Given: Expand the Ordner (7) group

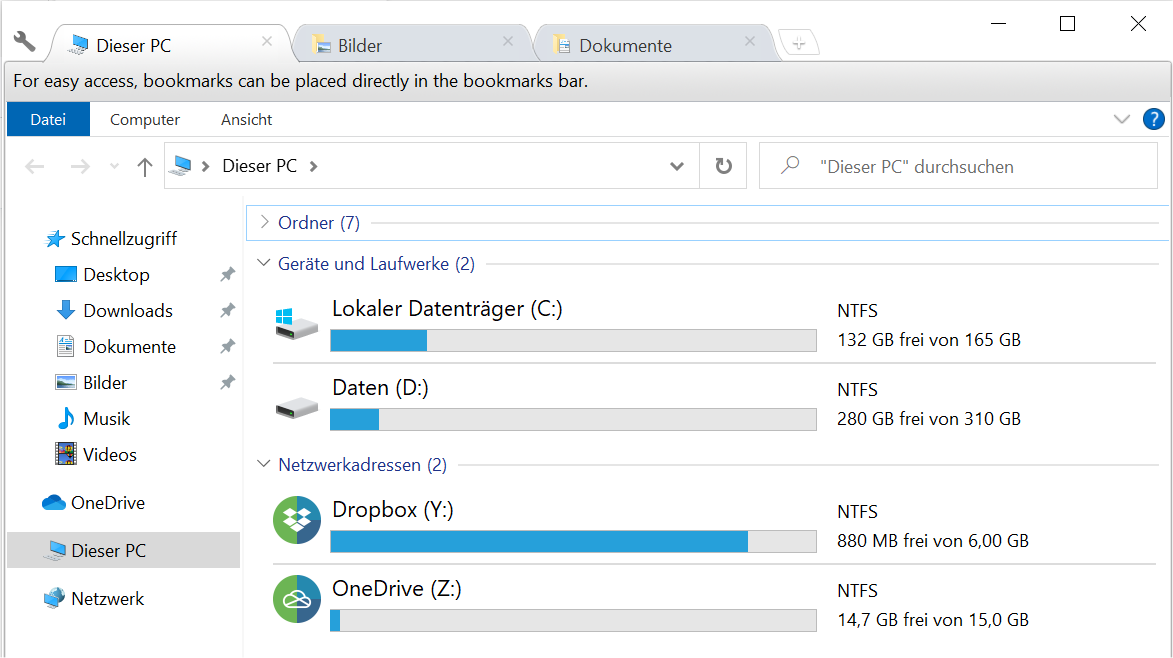Looking at the screenshot, I should click(x=264, y=222).
